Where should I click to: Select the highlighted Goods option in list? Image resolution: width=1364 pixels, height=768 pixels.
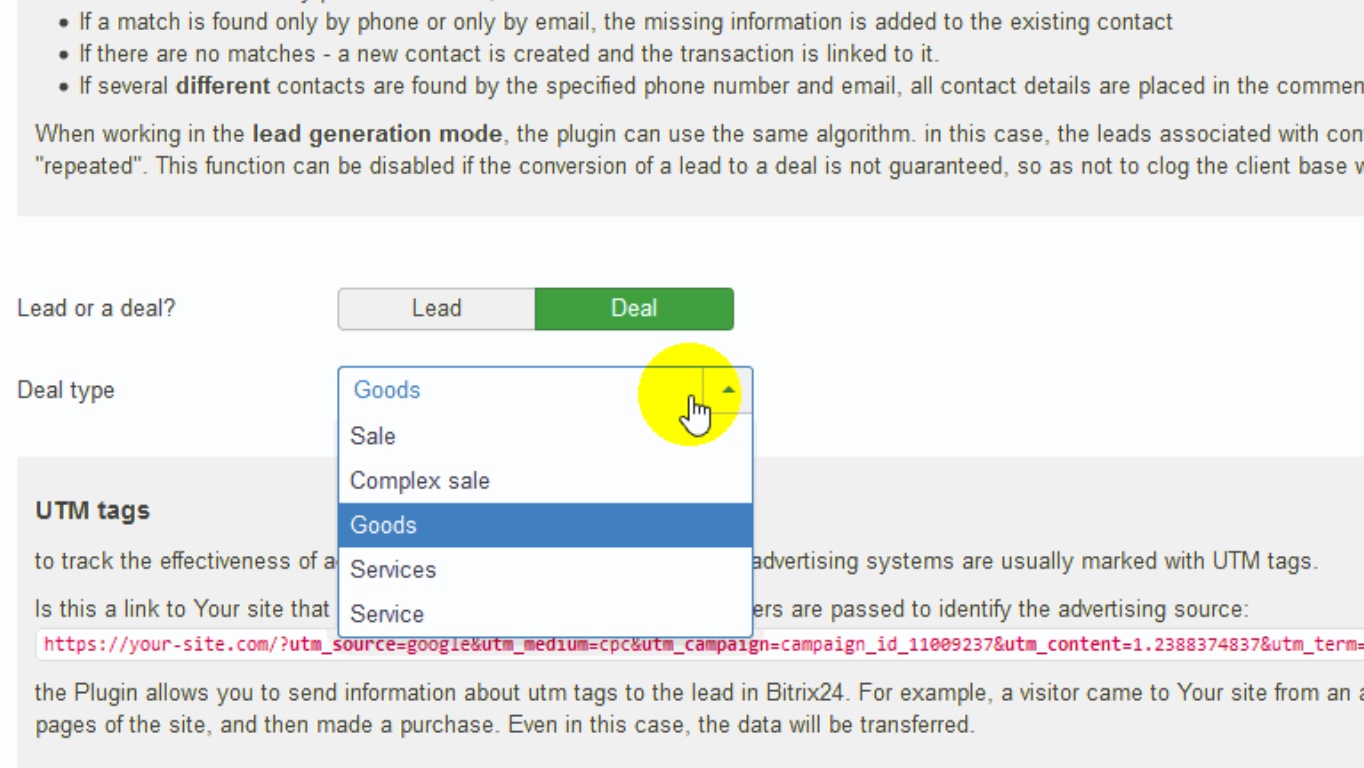click(x=384, y=525)
